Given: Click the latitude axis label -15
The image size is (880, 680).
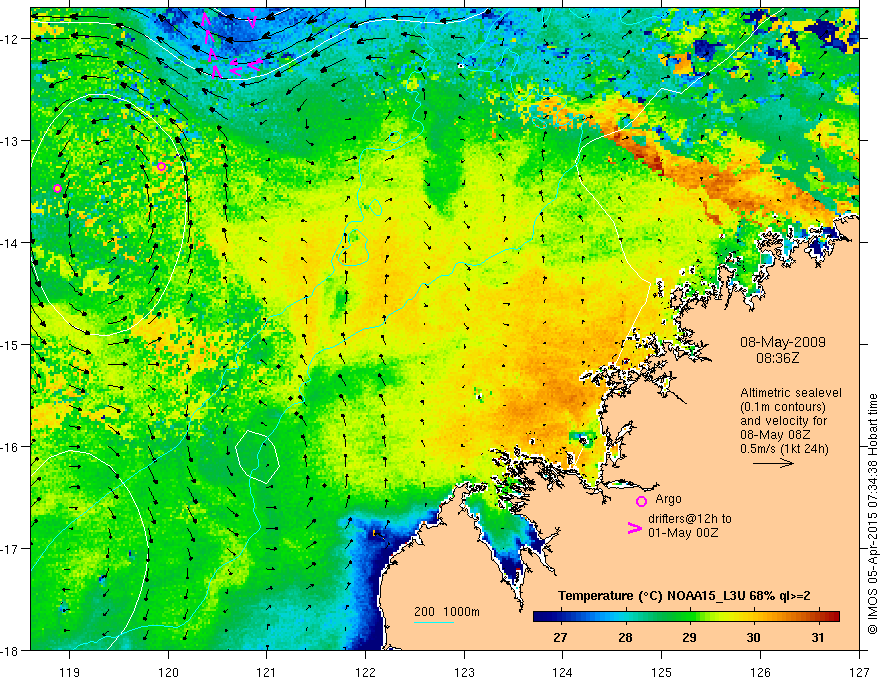Looking at the screenshot, I should (x=10, y=344).
